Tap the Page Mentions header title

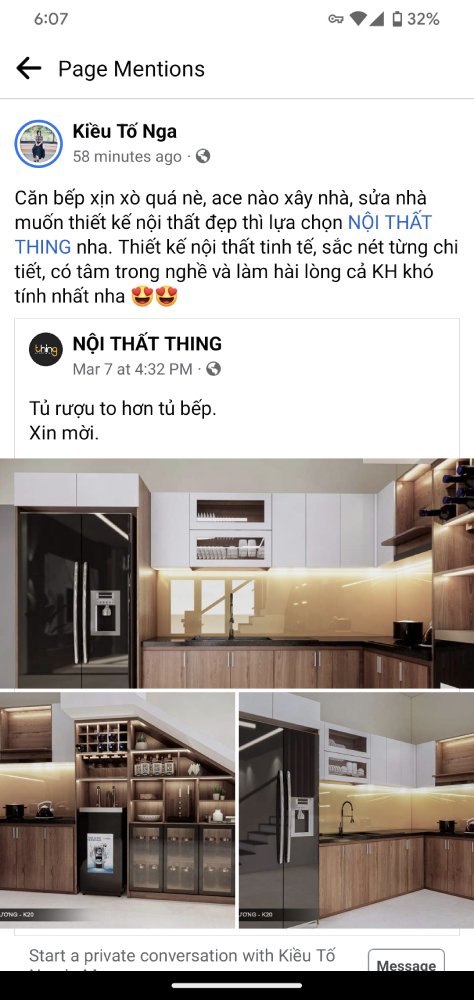(131, 68)
